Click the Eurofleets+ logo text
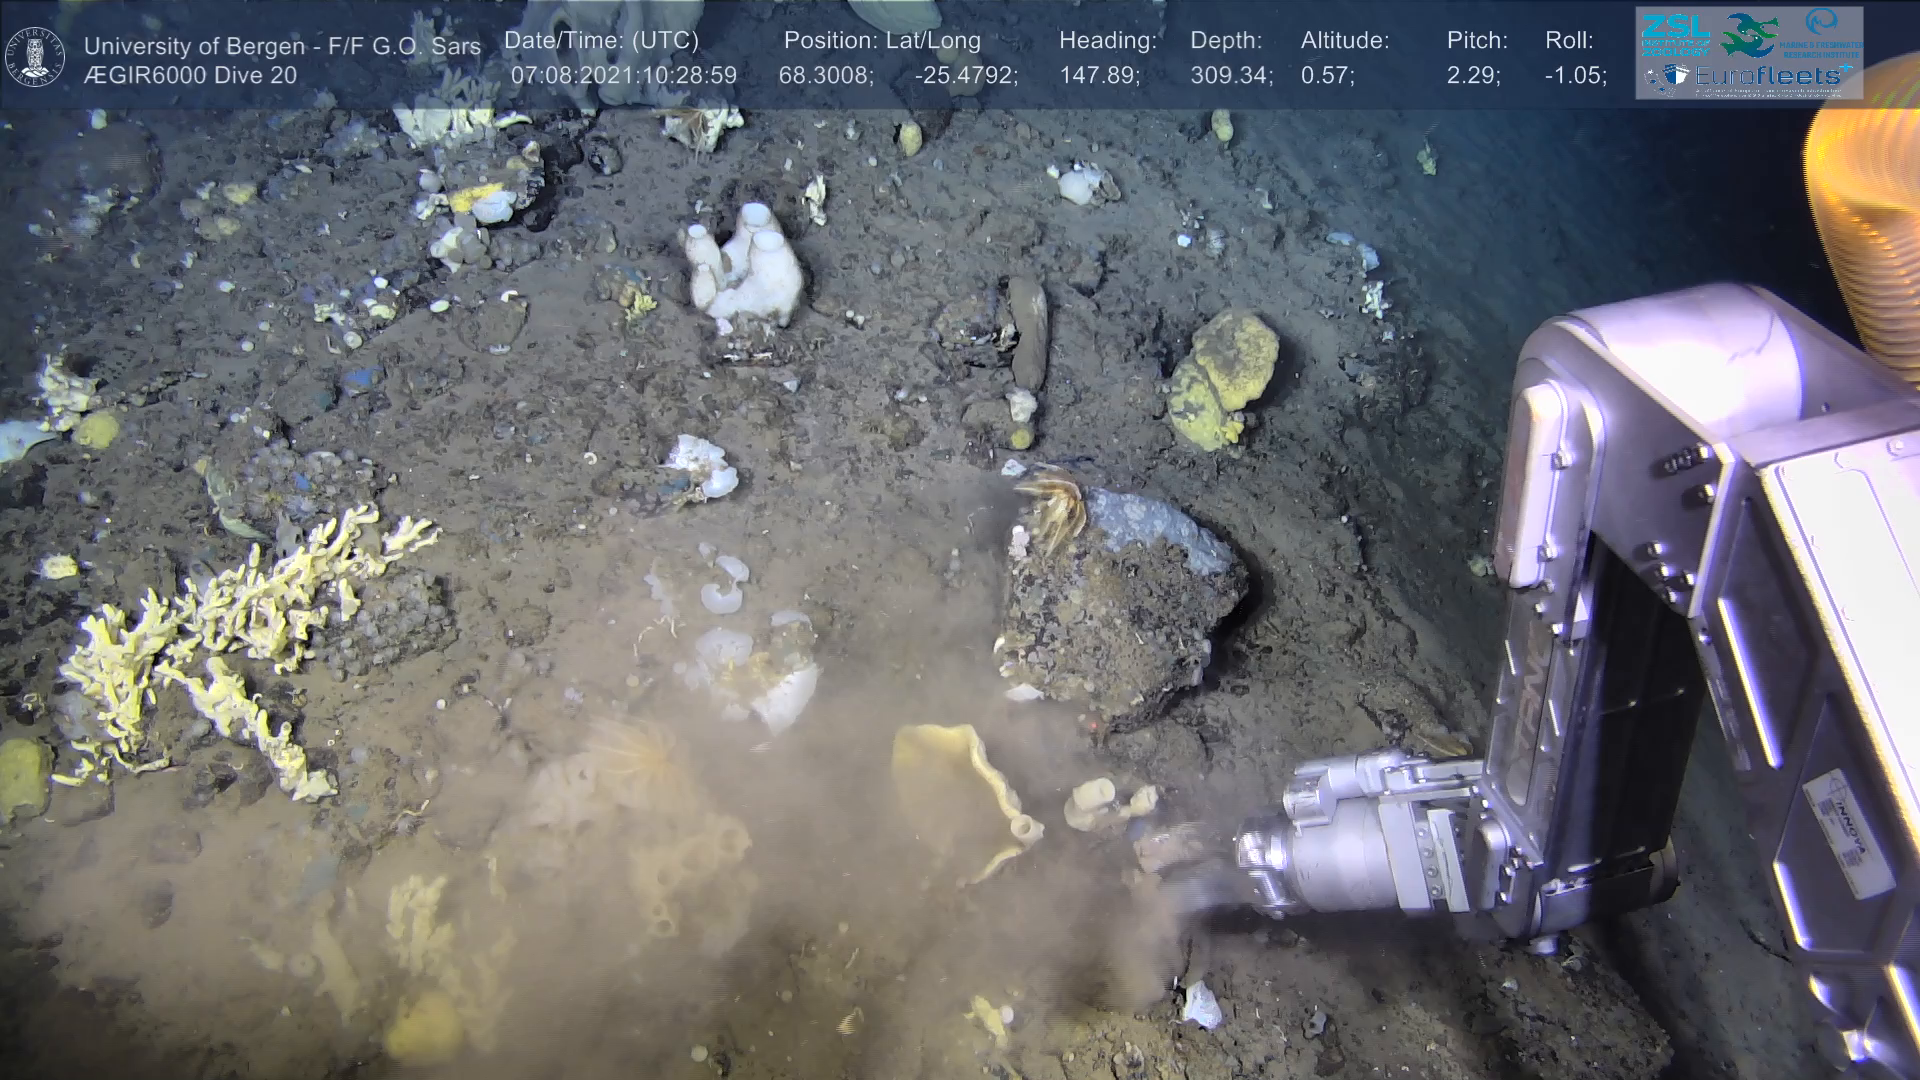Screen dimensions: 1920x1080 1768,76
